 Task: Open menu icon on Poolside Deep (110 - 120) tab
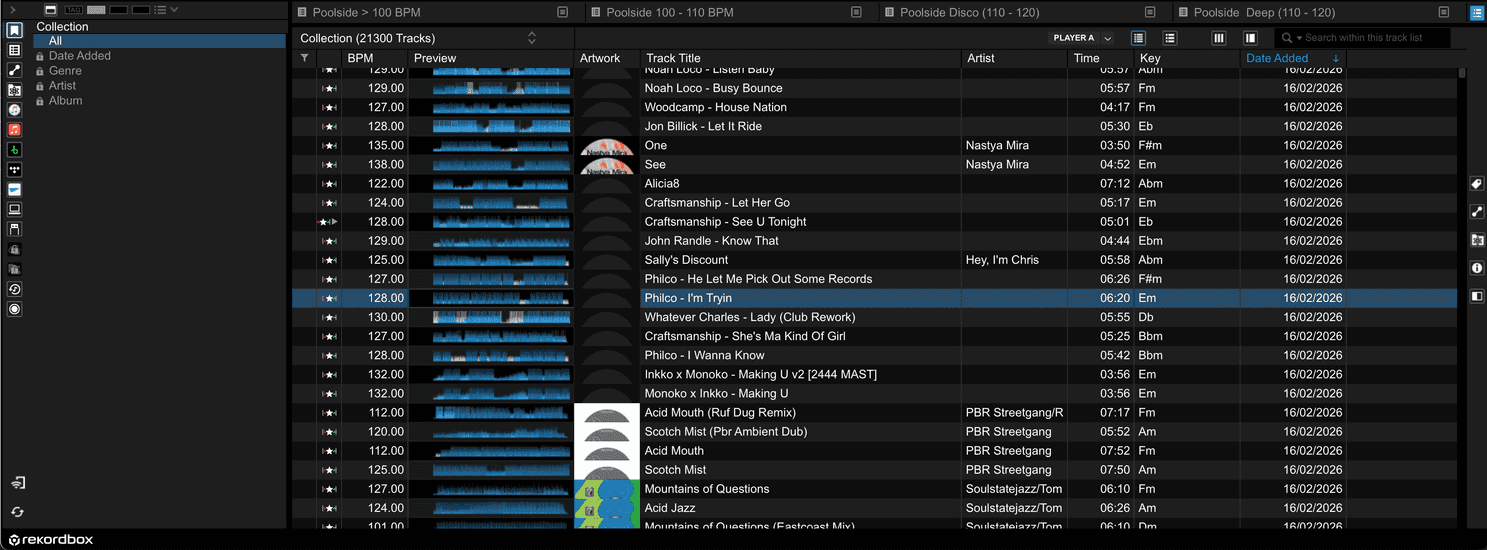[x=1443, y=12]
